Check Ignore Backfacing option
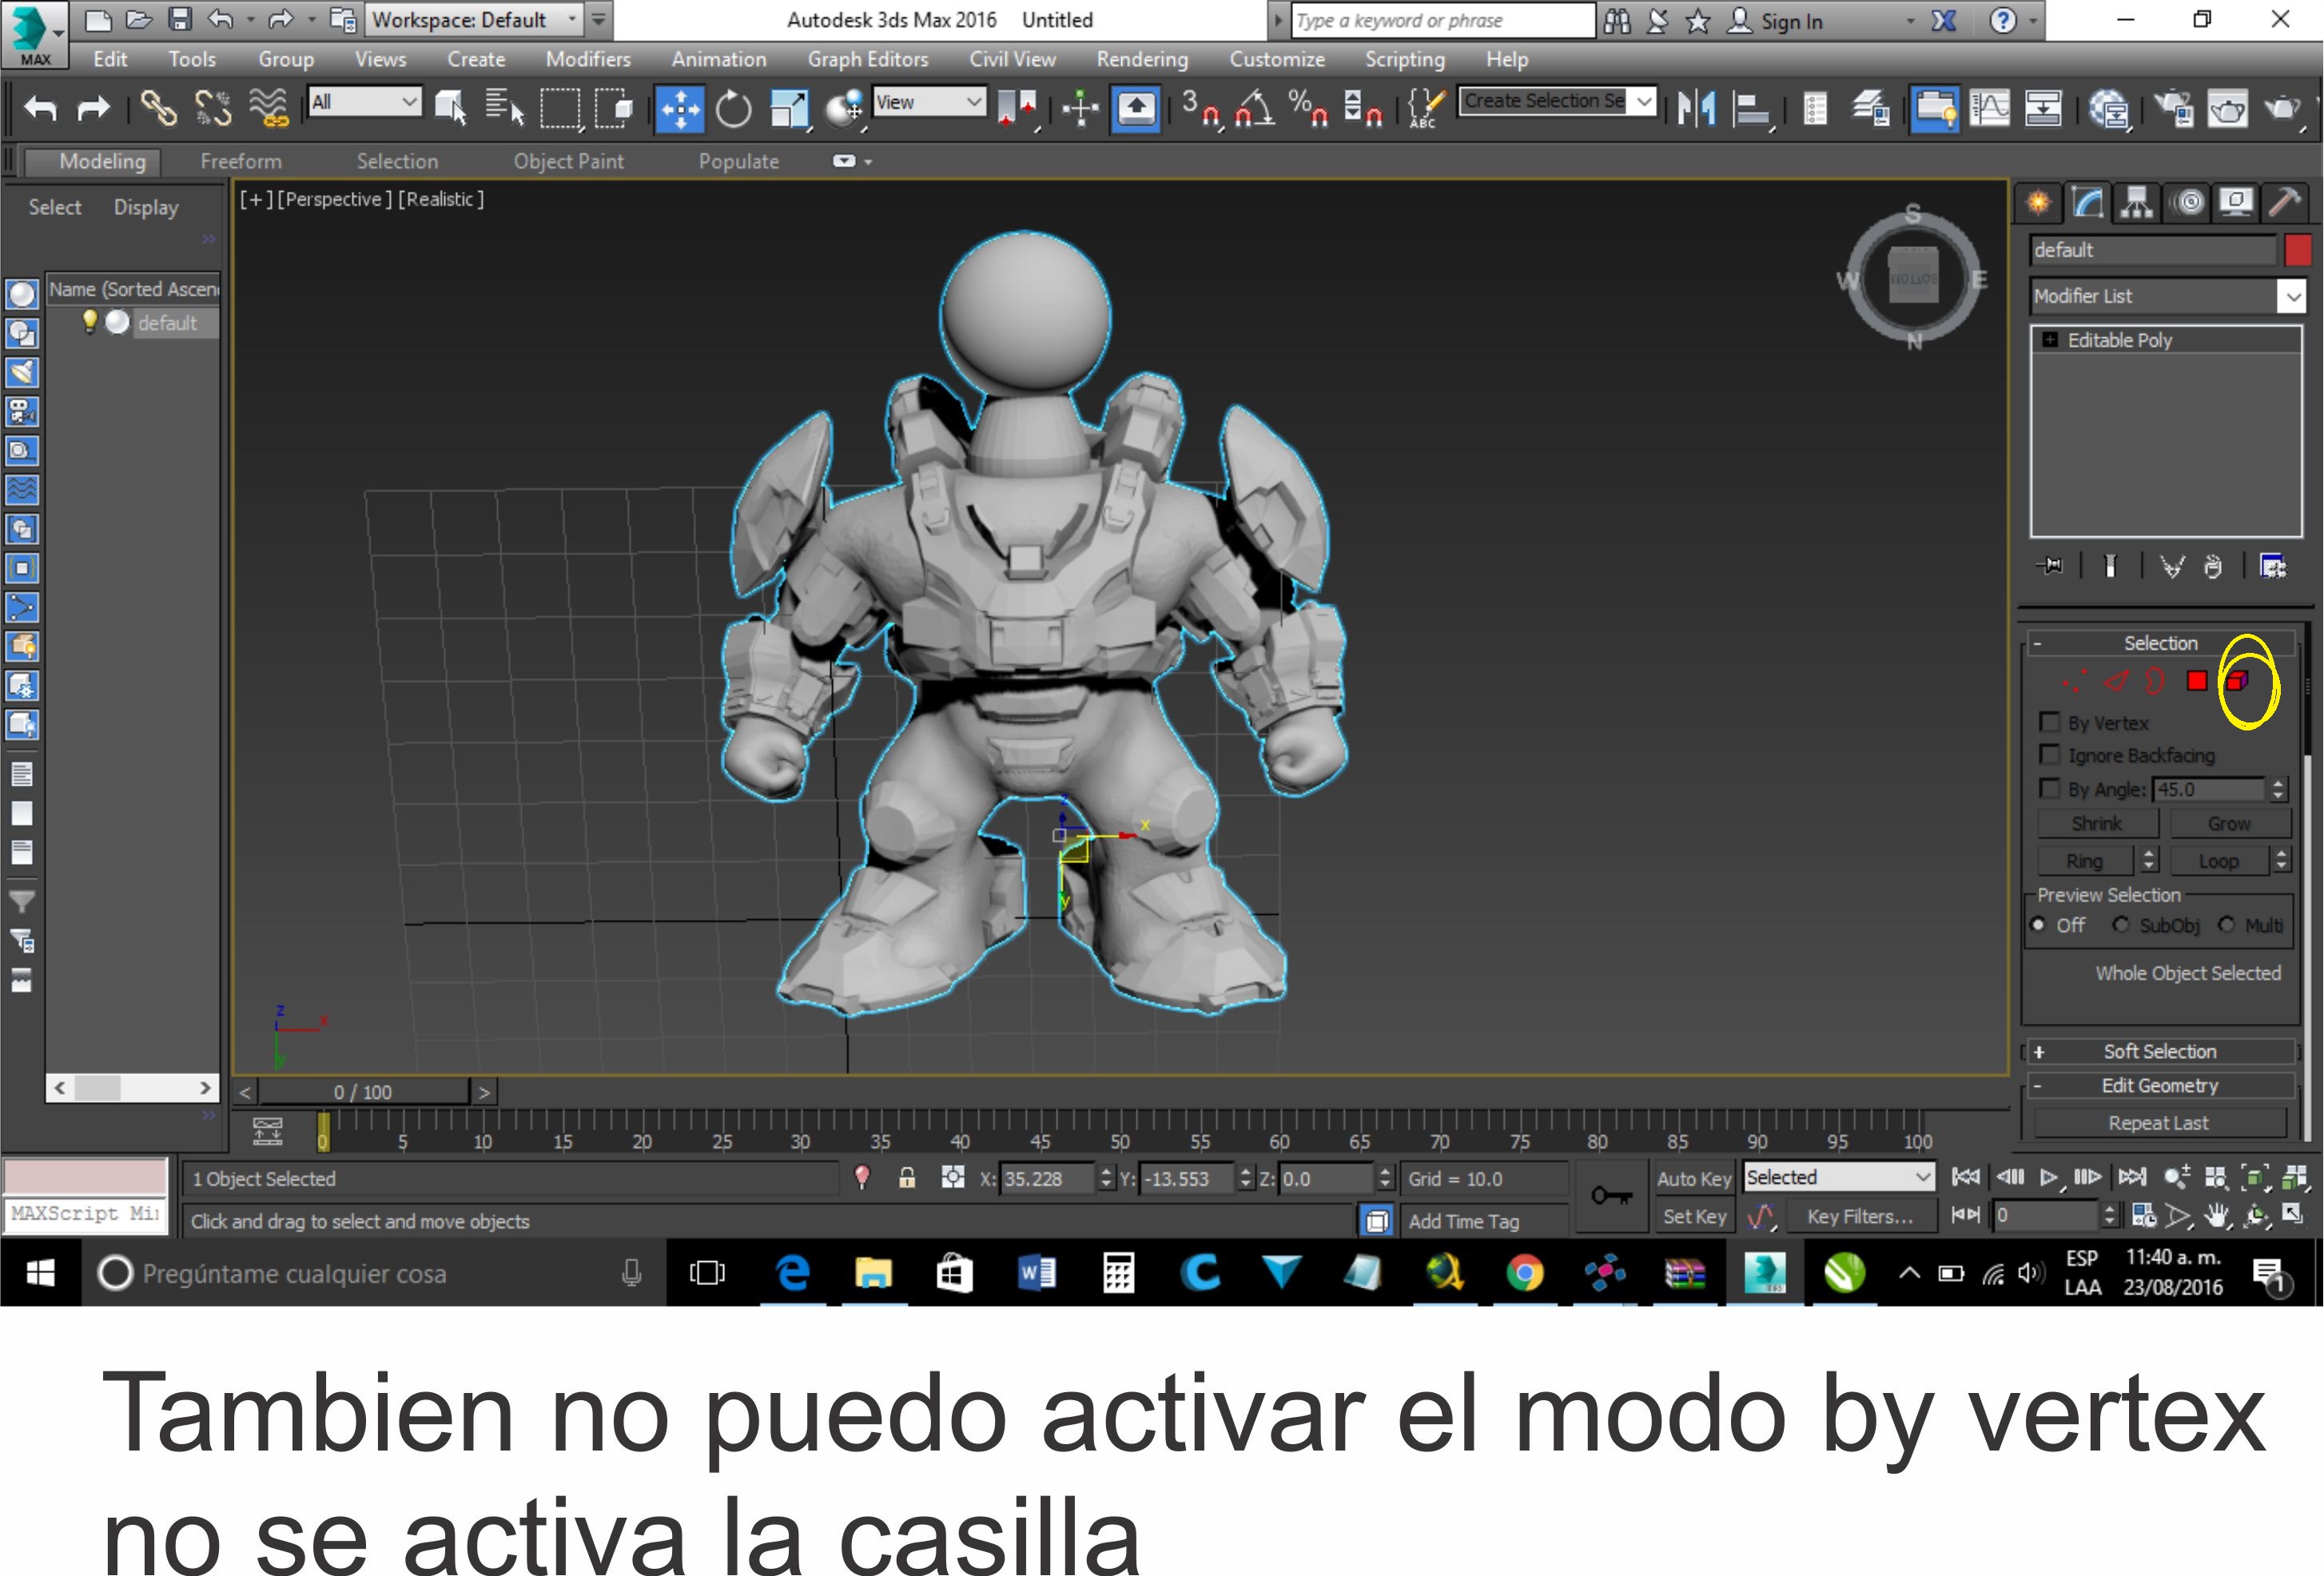Viewport: 2324px width, 1576px height. 2049,755
